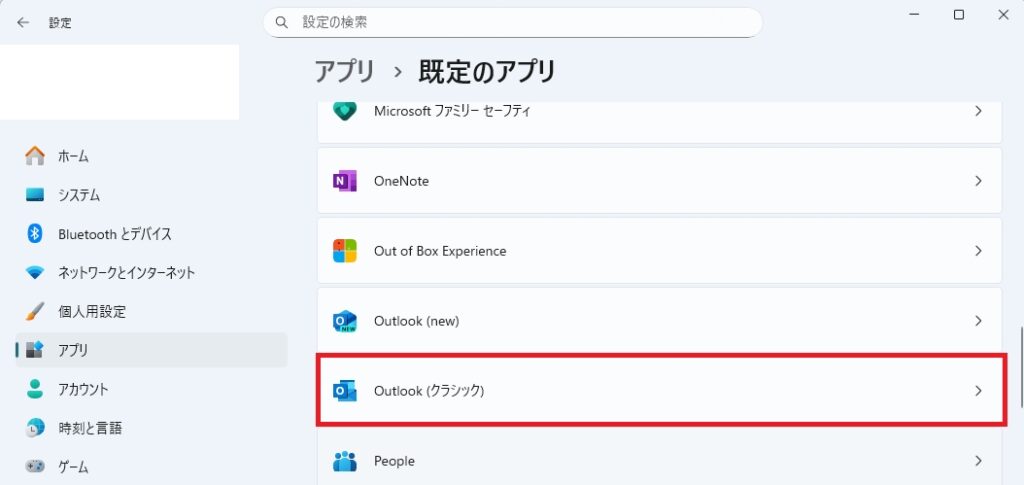Click the Out of Box Experience icon
The width and height of the screenshot is (1024, 485).
[x=344, y=251]
